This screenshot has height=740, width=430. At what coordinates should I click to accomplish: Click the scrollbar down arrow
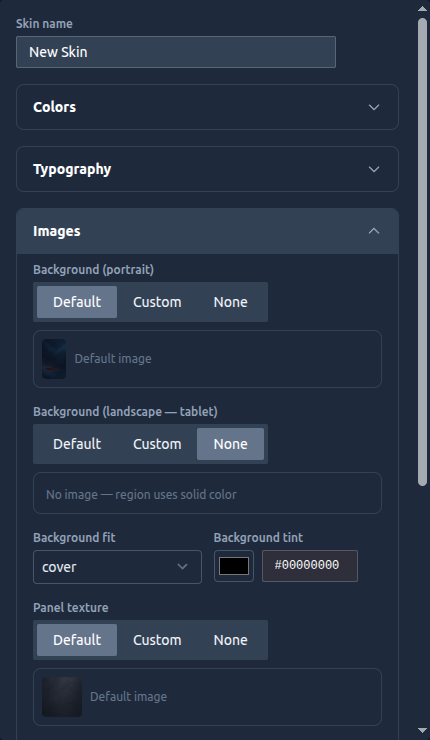422,731
